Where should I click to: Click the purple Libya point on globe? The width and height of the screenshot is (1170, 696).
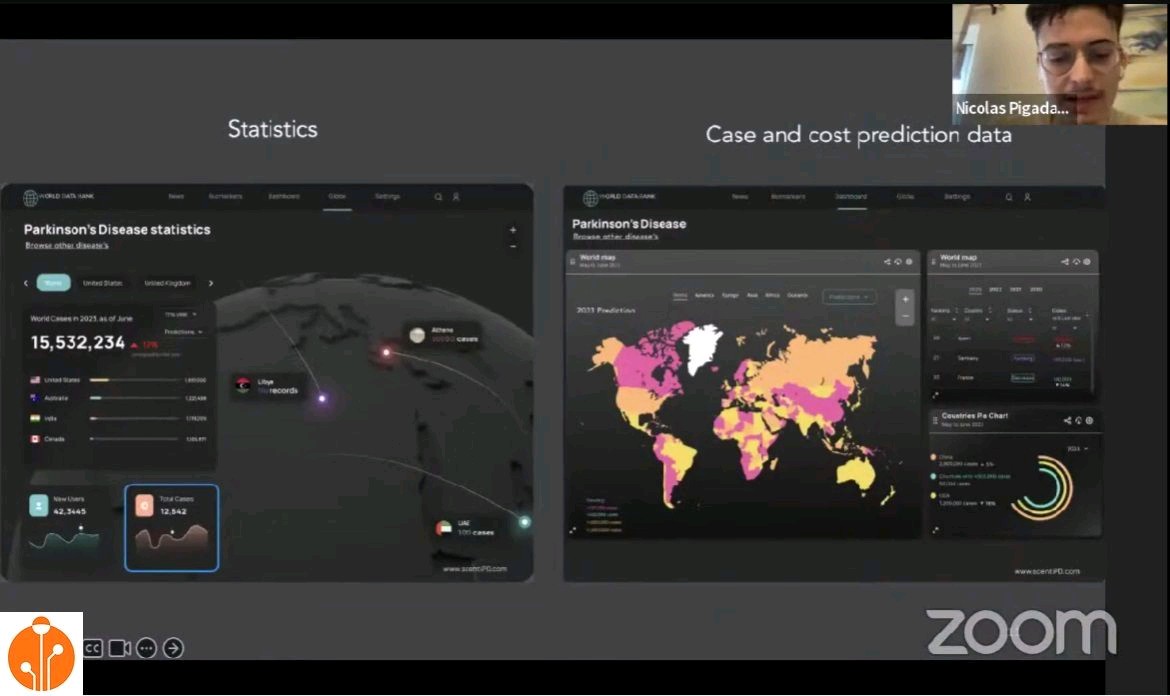[x=322, y=398]
